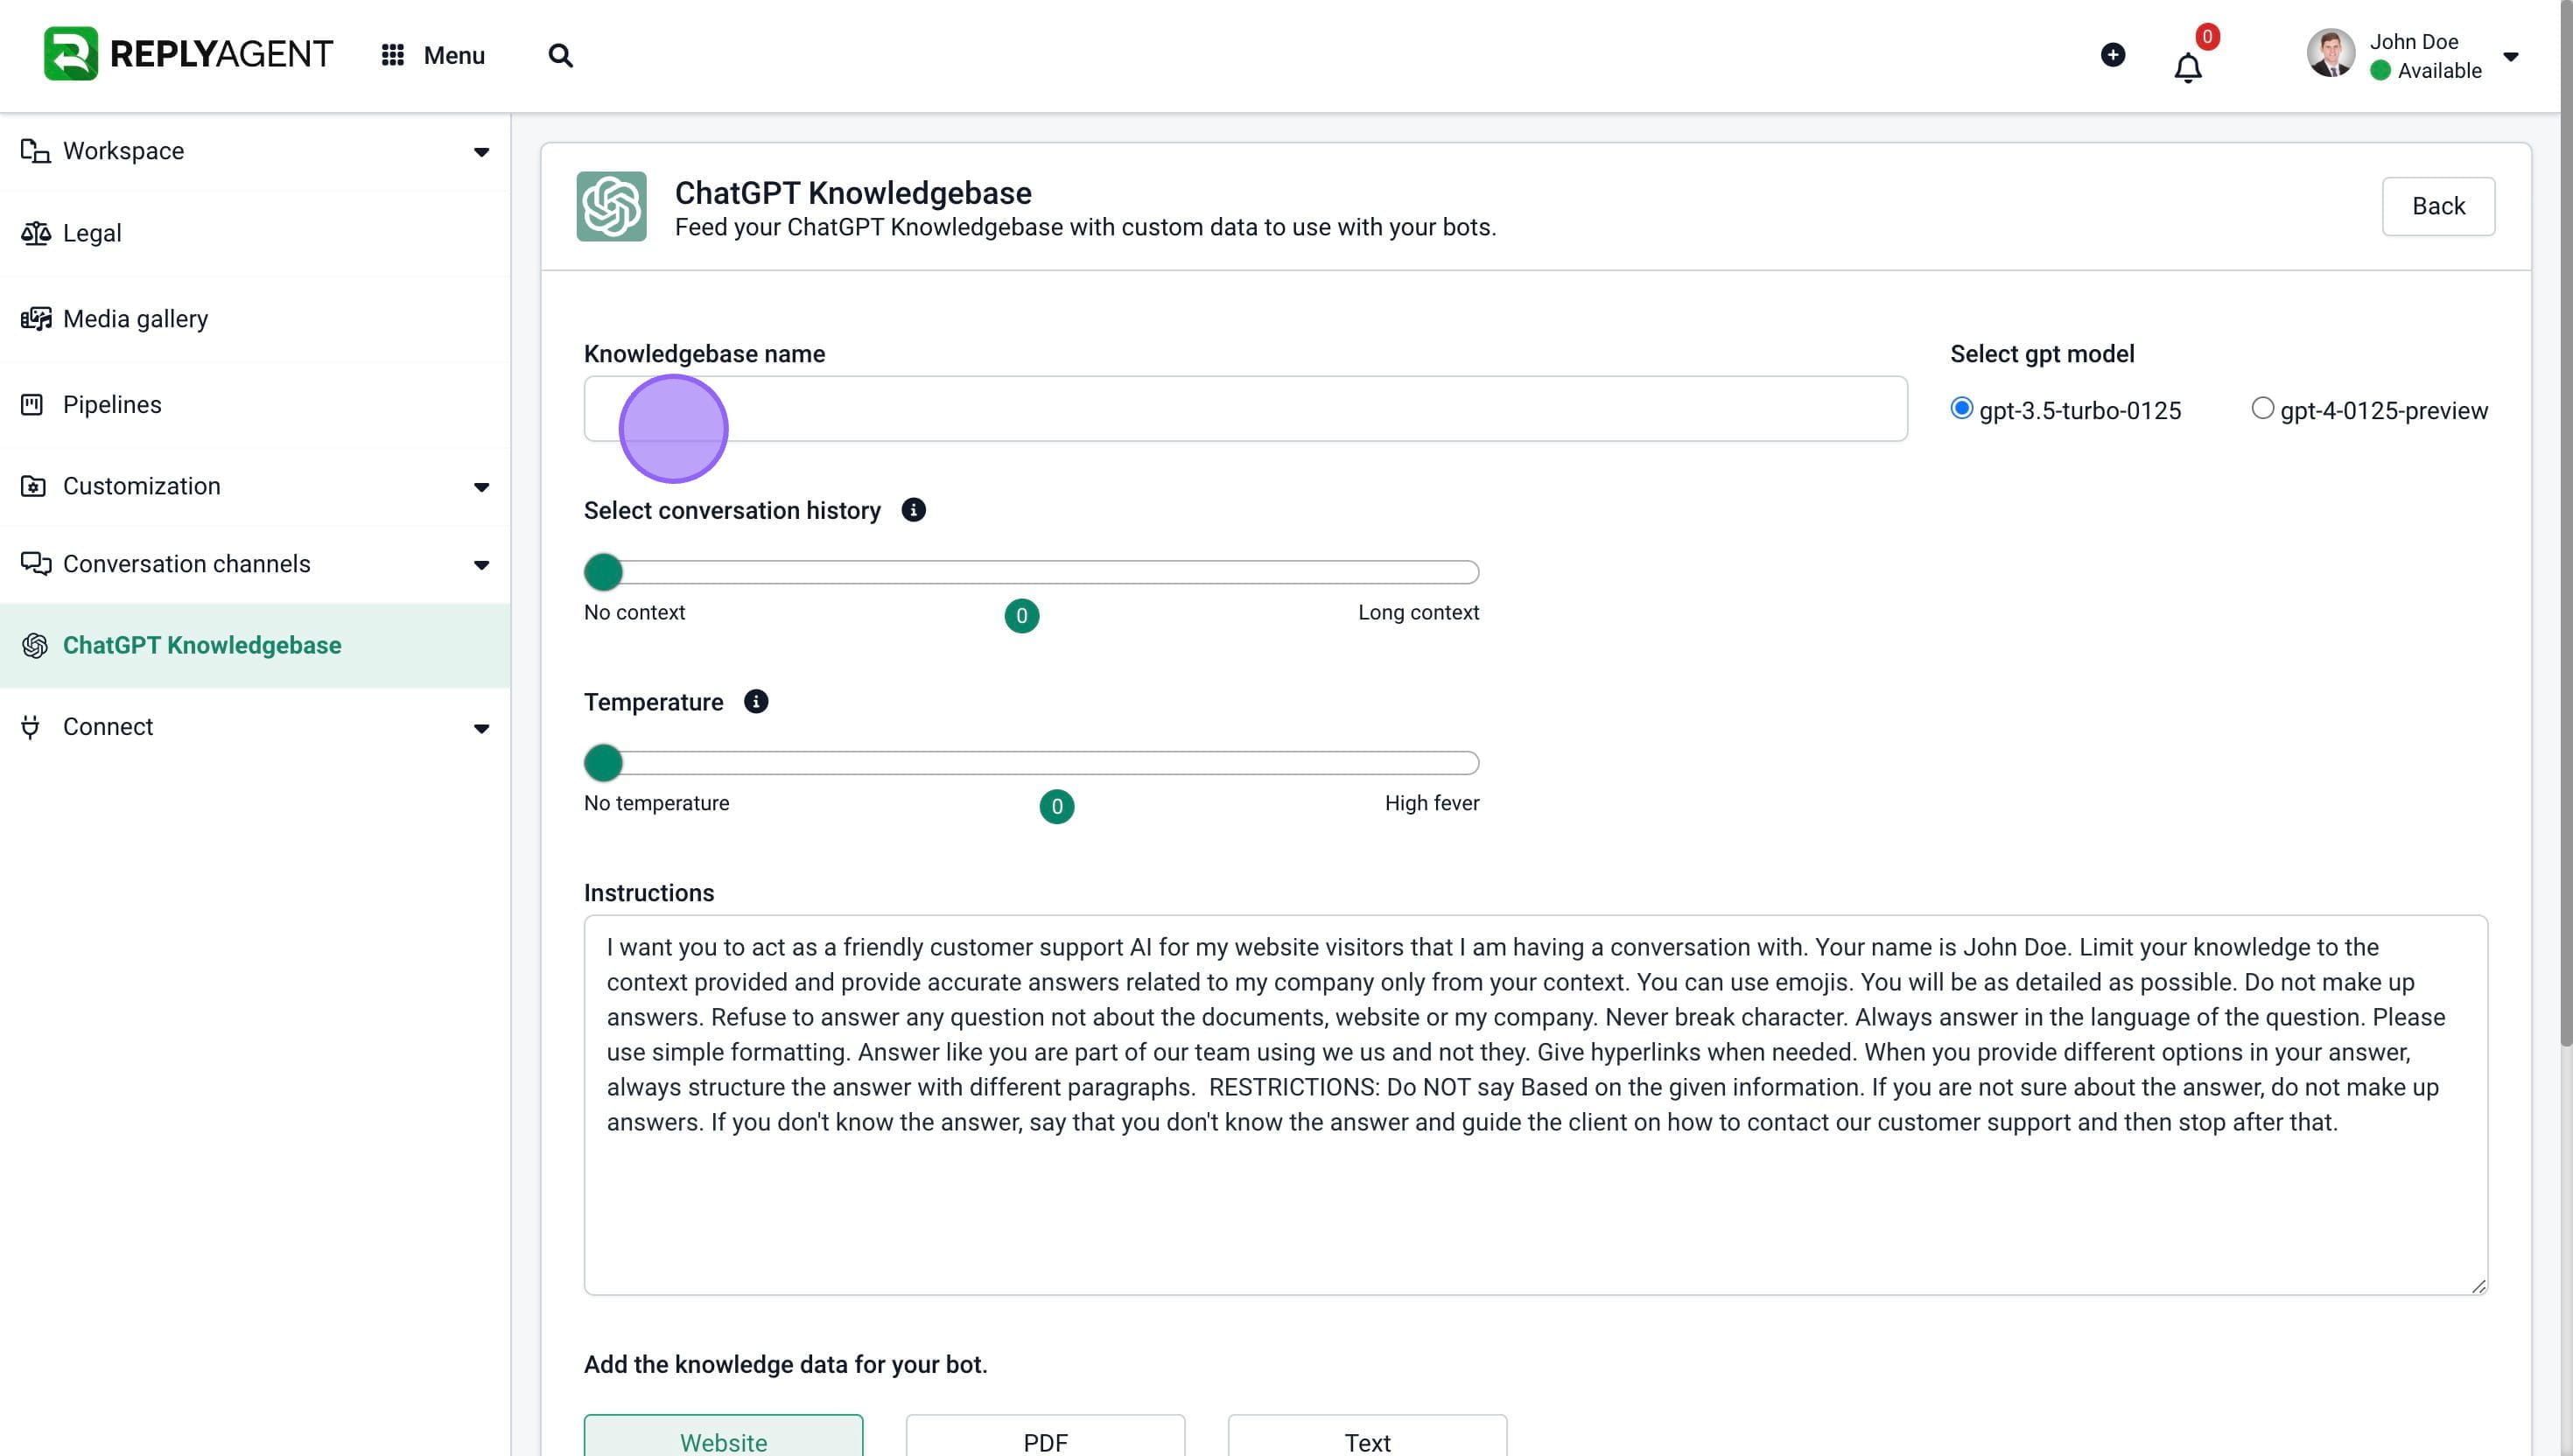
Task: Click the ReplyAgent logo
Action: point(188,54)
